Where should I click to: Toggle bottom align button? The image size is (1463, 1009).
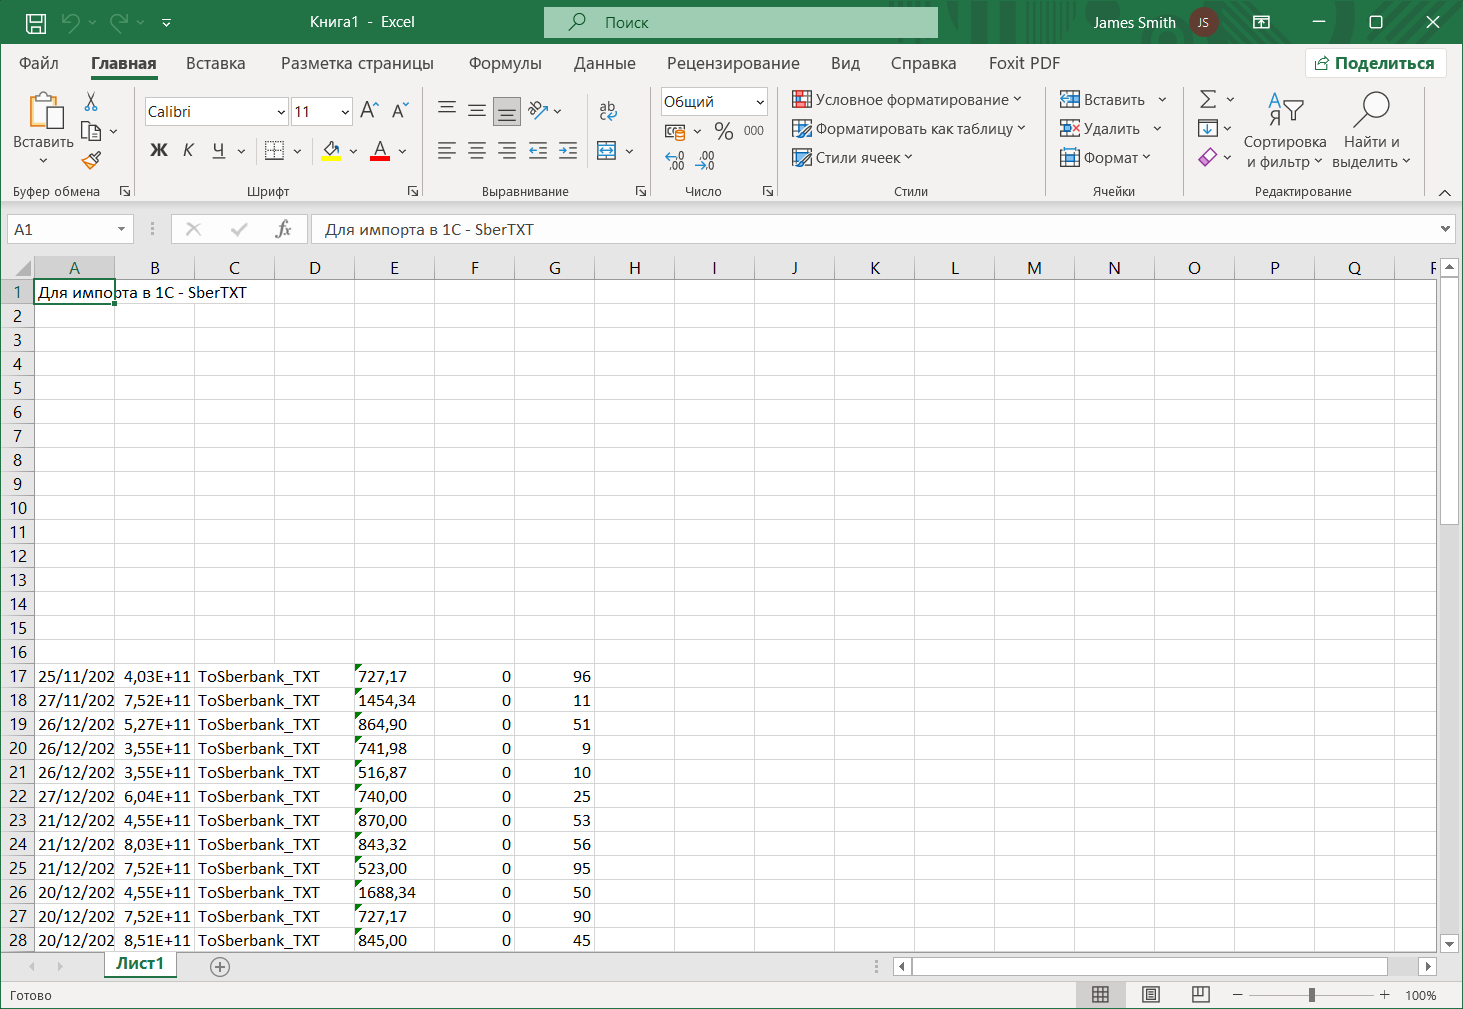(507, 111)
